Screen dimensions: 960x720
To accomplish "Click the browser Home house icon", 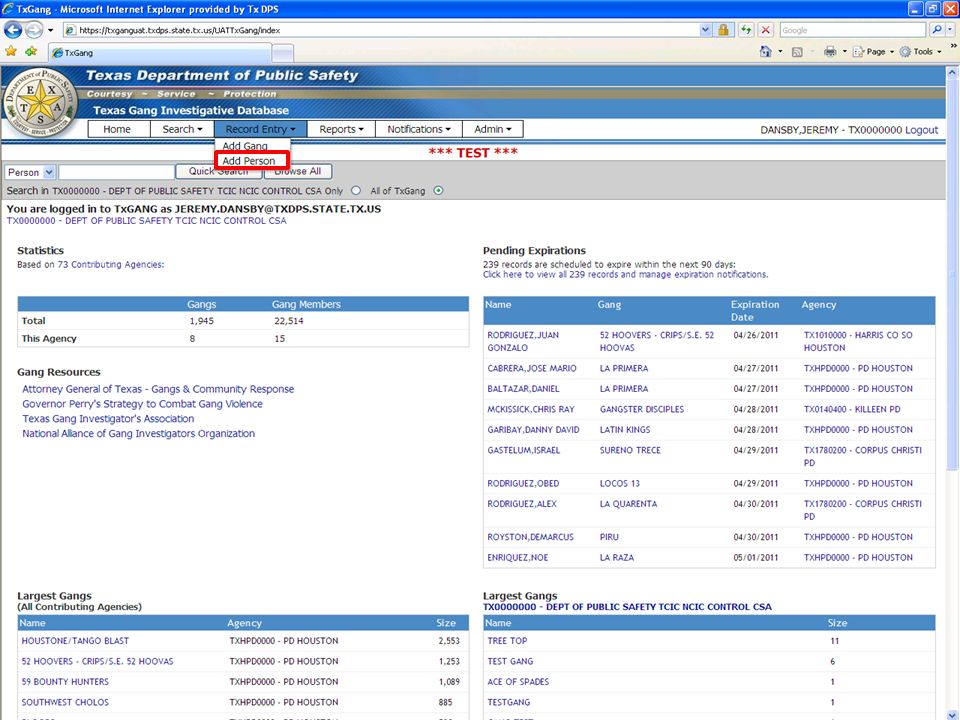I will [765, 51].
